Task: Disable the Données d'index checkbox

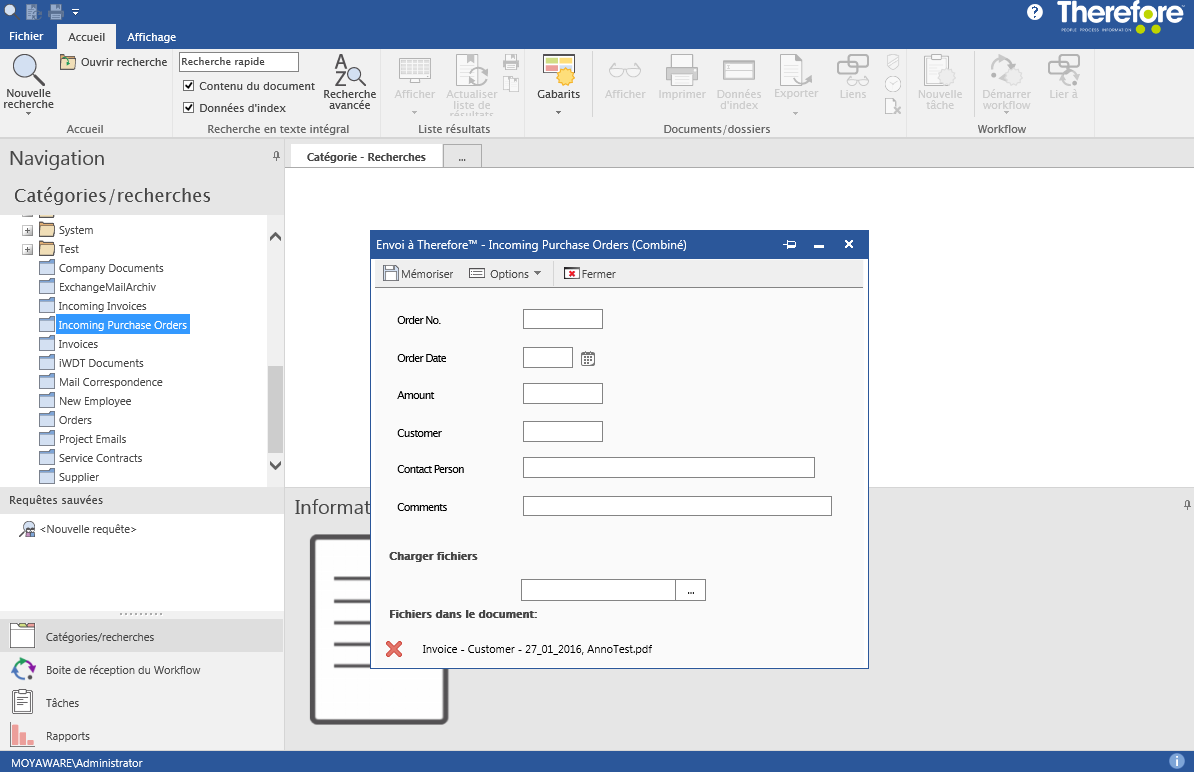Action: (x=189, y=107)
